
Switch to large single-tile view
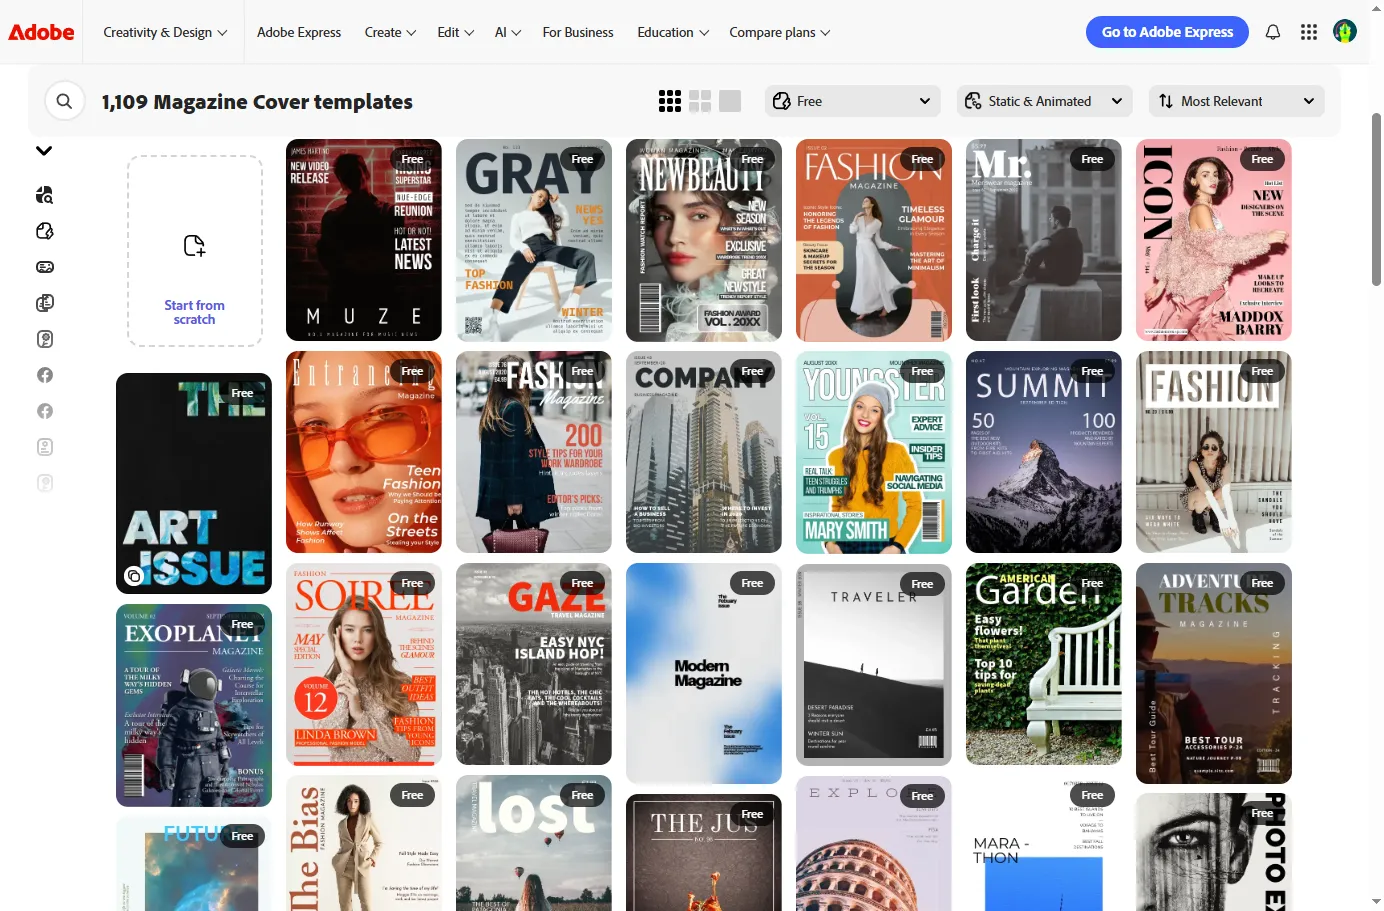730,101
